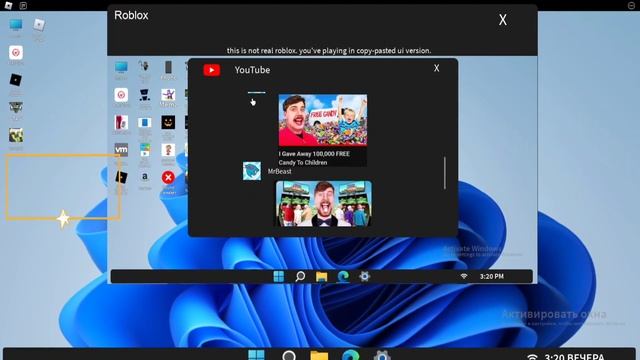Open the folder icon on the outer bottom taskbar
The width and height of the screenshot is (640, 360).
(319, 355)
